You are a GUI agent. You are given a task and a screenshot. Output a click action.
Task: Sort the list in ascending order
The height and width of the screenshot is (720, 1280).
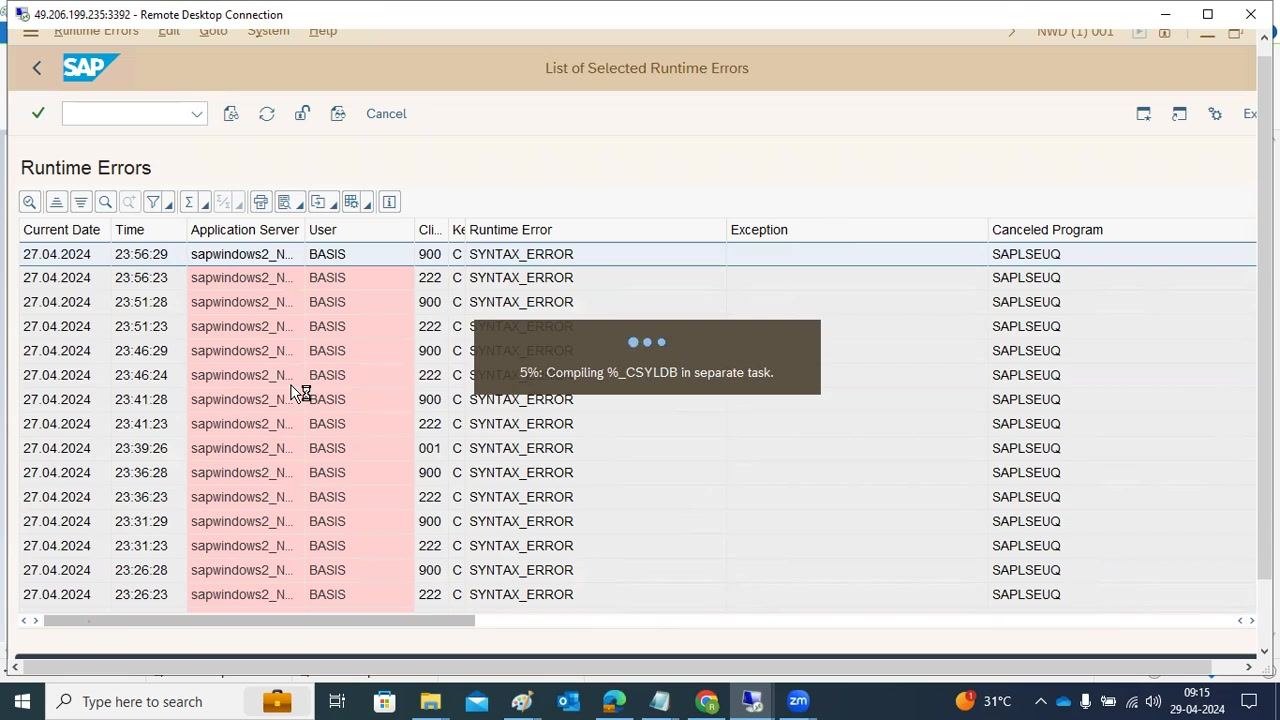[x=56, y=202]
